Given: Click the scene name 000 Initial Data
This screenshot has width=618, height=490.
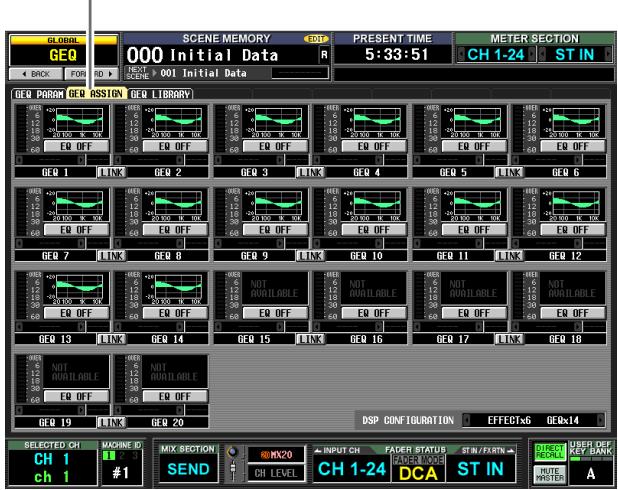Looking at the screenshot, I should point(202,55).
